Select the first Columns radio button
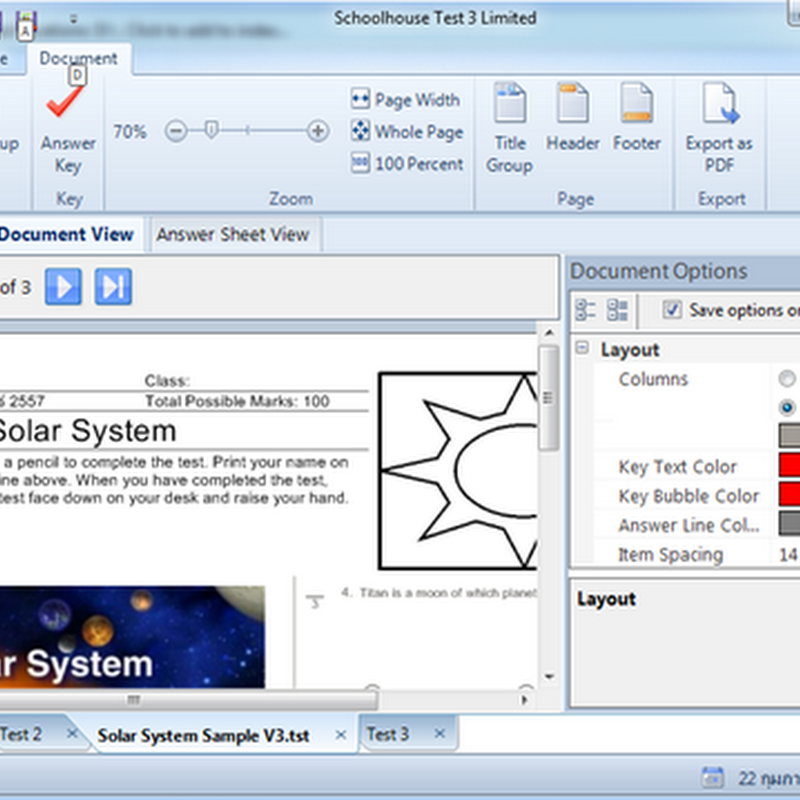The image size is (800, 800). [787, 379]
